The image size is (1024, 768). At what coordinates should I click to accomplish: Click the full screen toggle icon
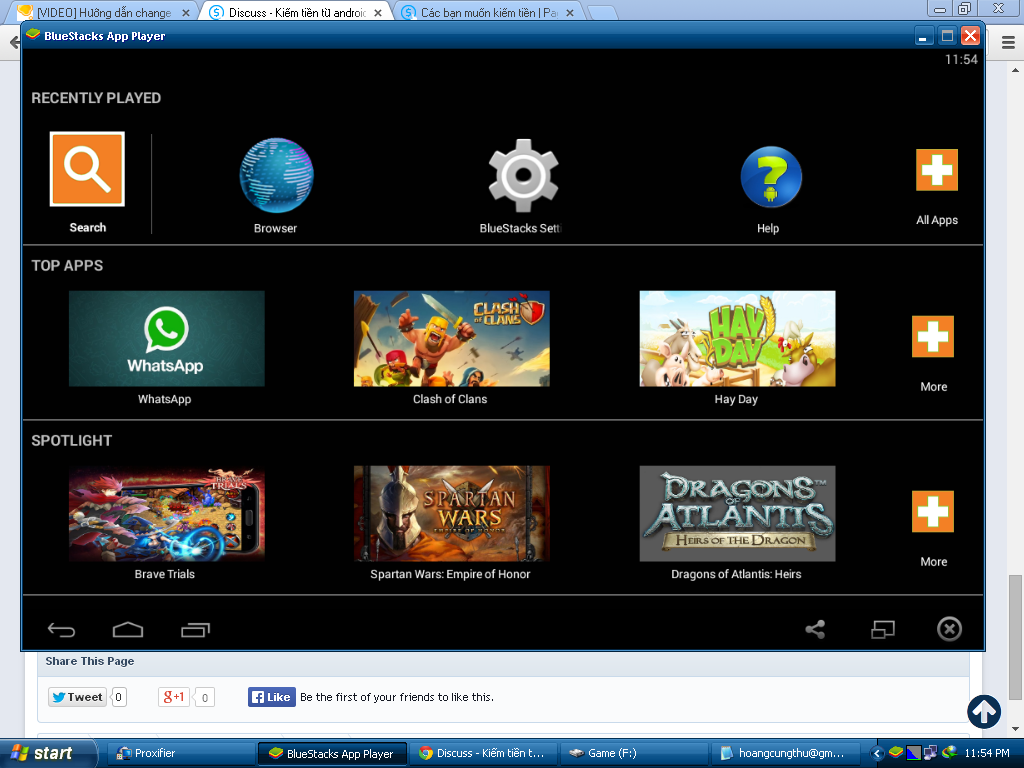[883, 629]
